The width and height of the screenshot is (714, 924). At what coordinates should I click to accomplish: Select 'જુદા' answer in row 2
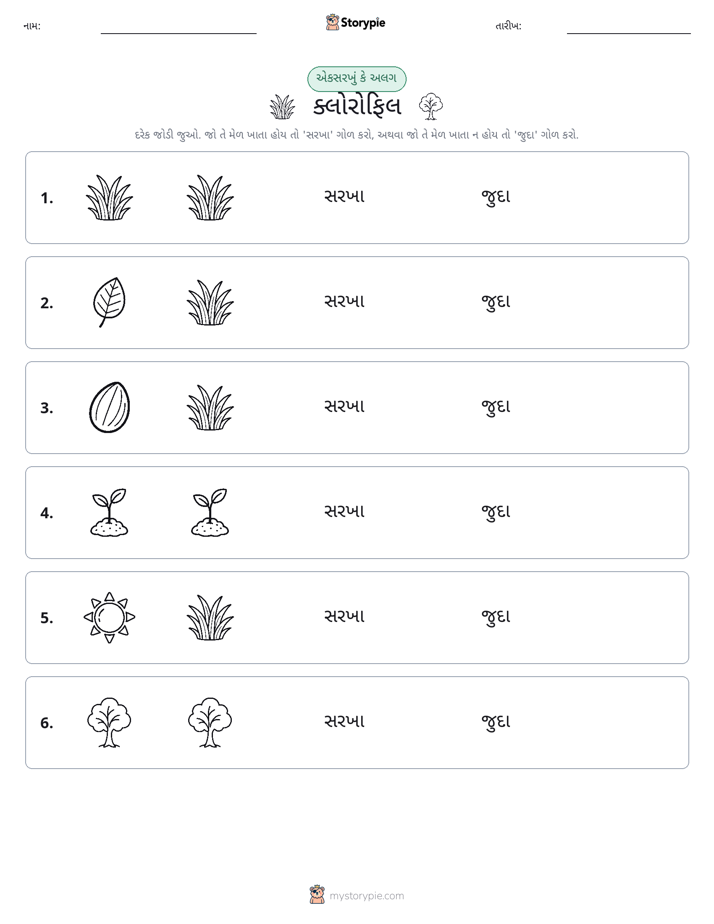click(x=496, y=302)
